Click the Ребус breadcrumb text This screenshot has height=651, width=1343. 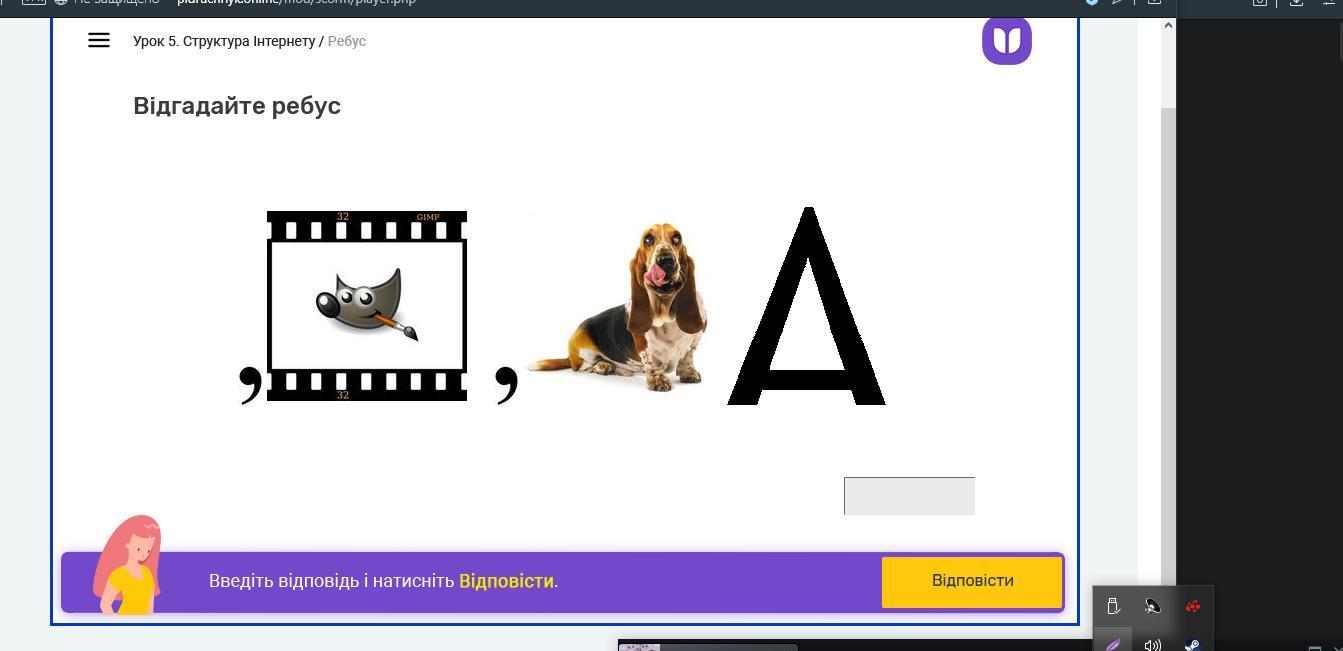347,41
